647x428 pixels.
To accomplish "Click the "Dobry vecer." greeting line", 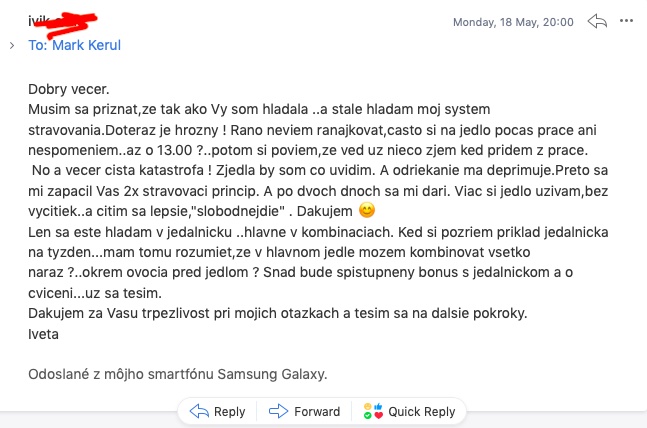I will click(x=68, y=89).
